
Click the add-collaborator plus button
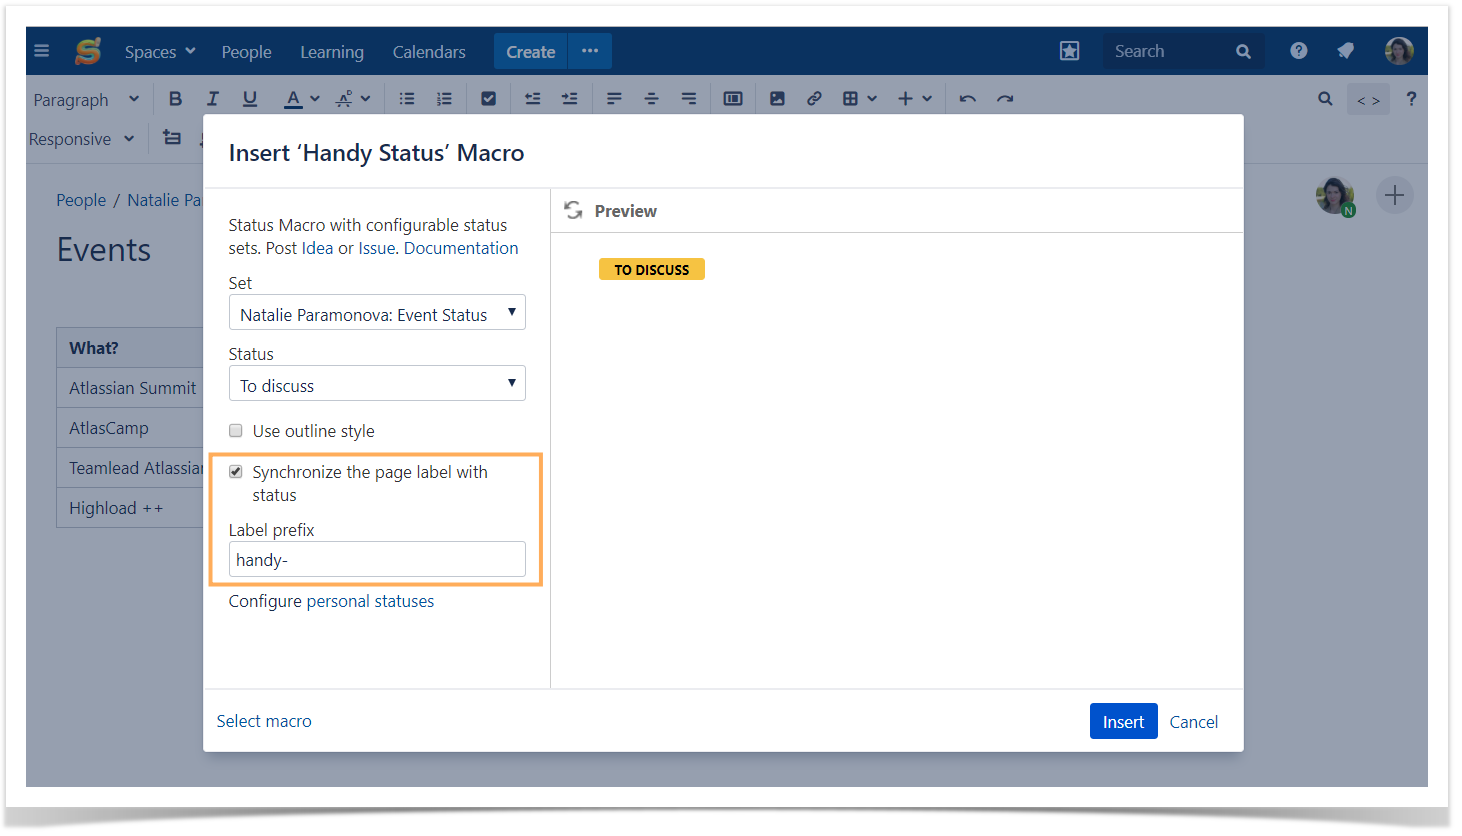click(x=1394, y=195)
